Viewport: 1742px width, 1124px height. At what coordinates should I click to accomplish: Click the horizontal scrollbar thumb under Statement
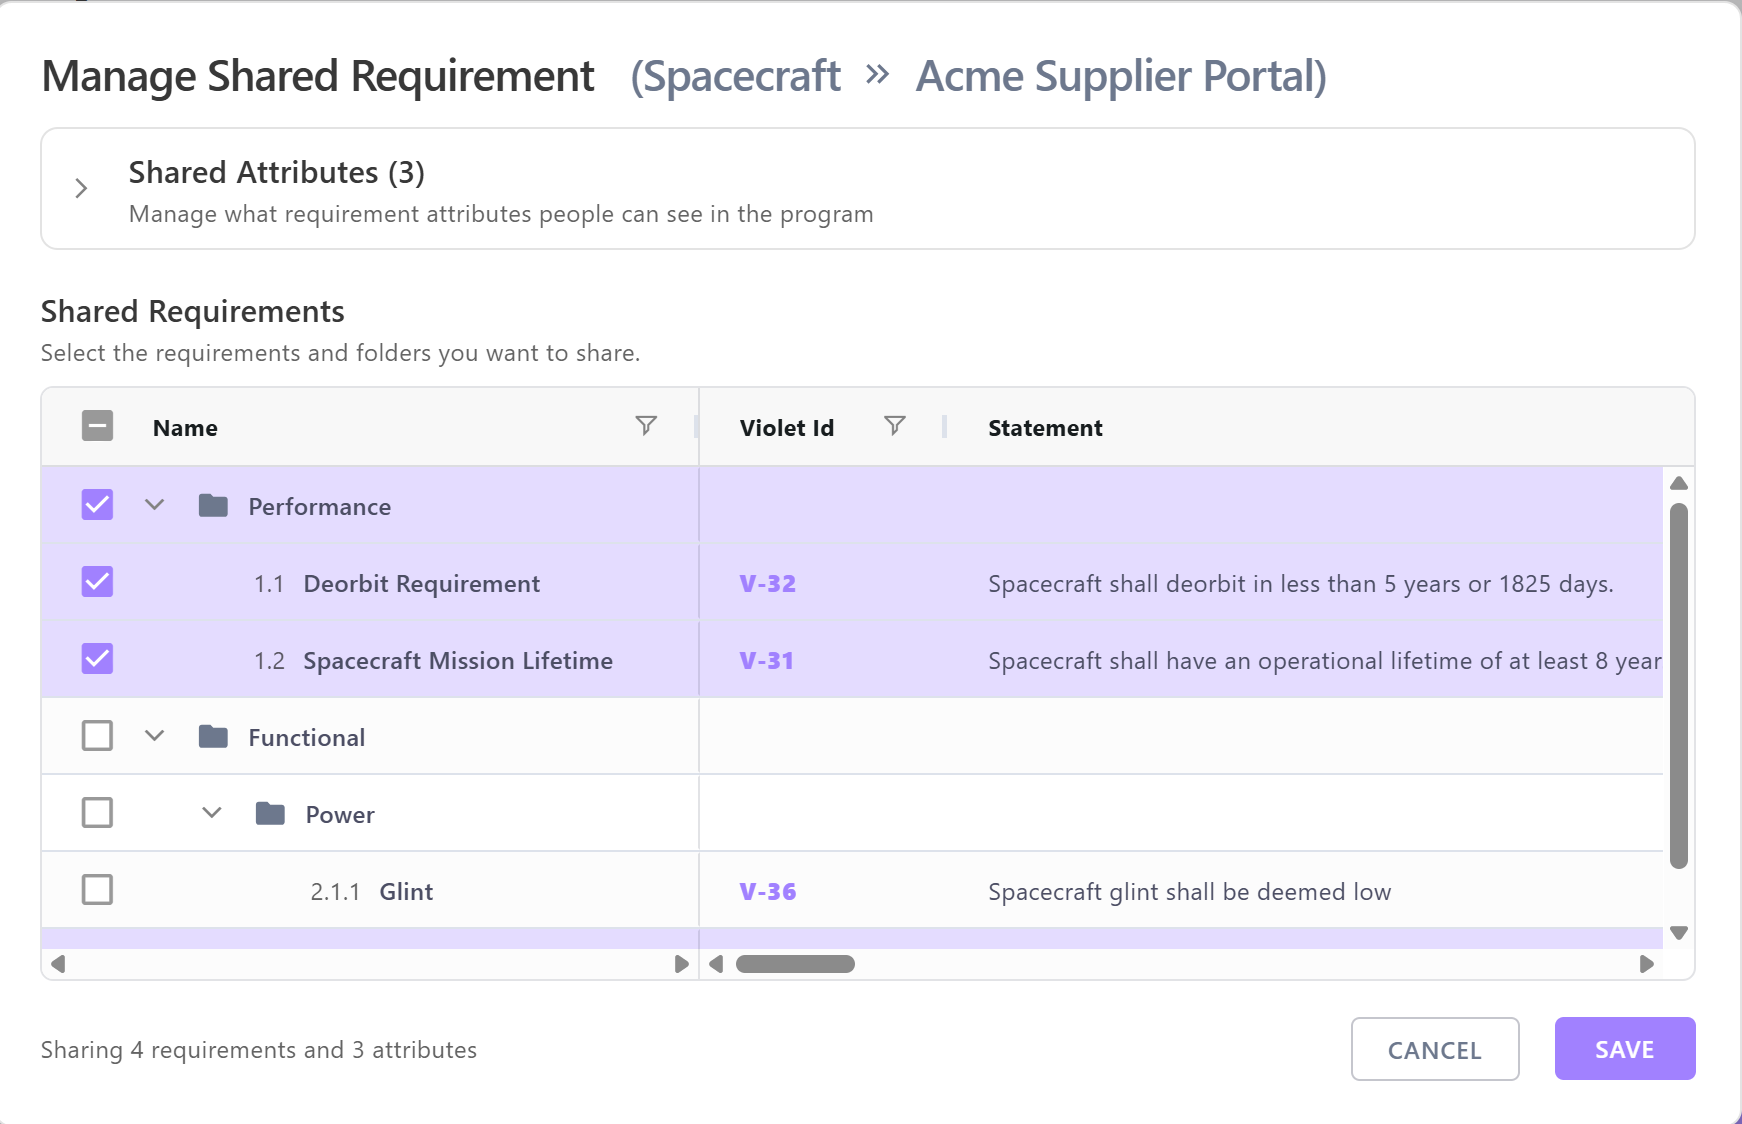pyautogui.click(x=795, y=964)
